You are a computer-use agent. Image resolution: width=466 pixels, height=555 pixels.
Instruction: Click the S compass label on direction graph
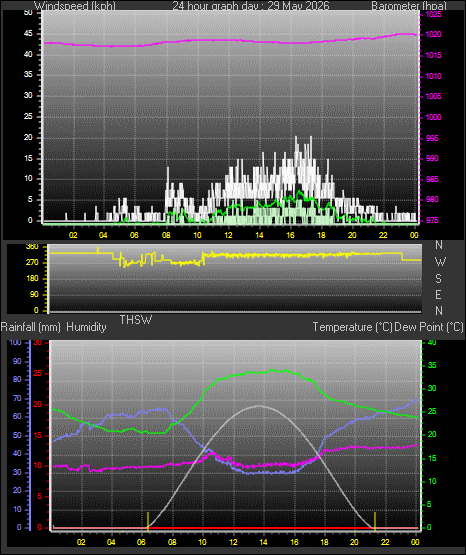(438, 279)
